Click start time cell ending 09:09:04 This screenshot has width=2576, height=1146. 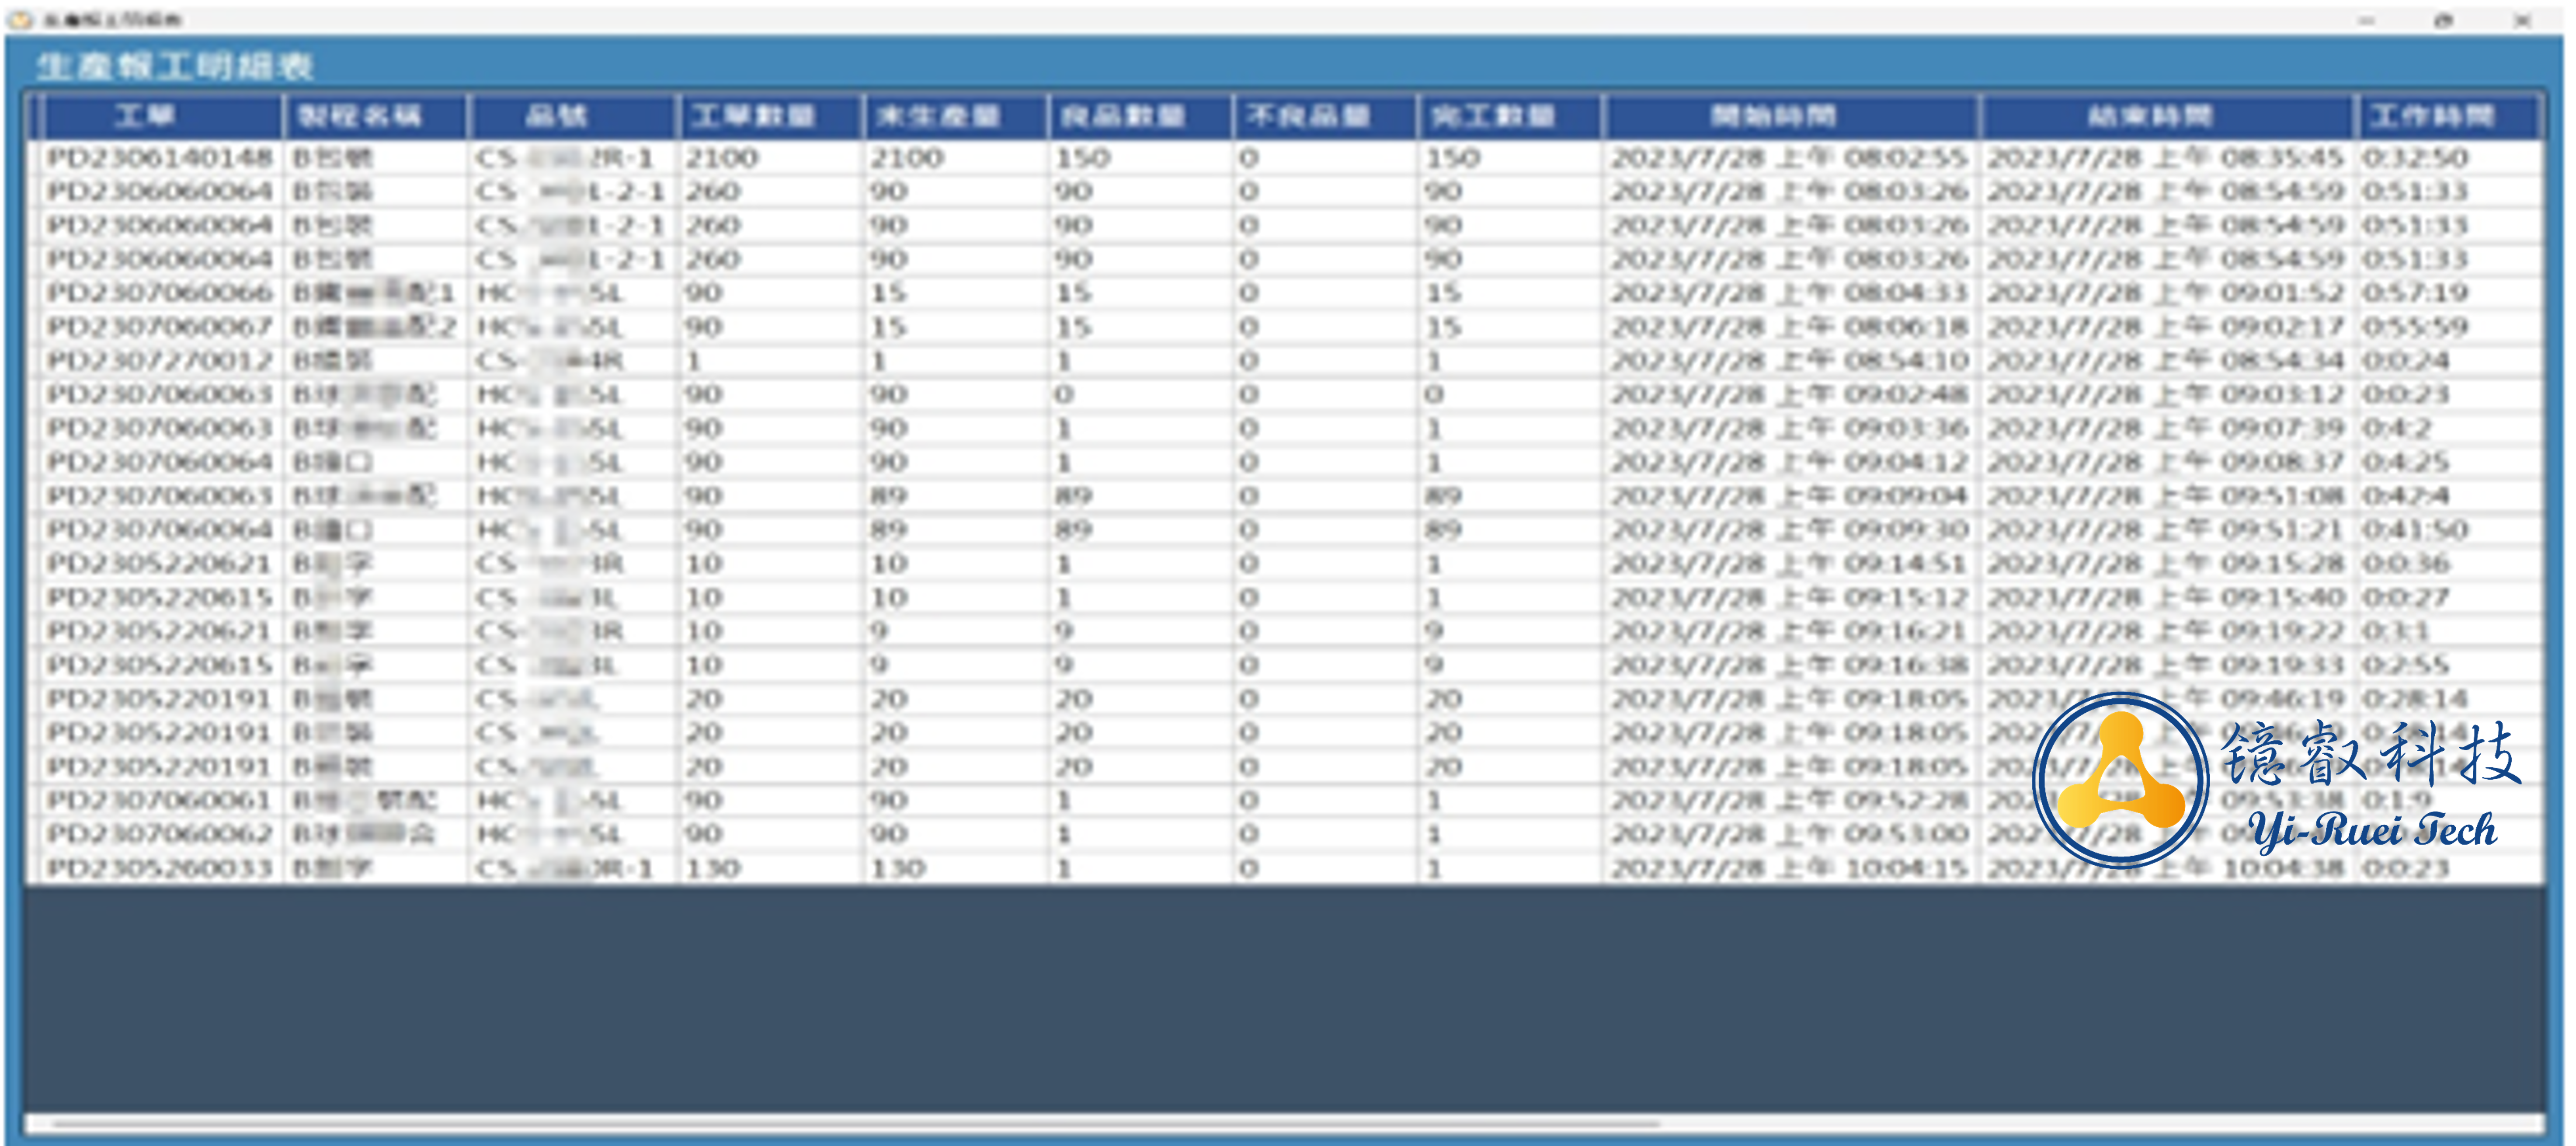1790,496
